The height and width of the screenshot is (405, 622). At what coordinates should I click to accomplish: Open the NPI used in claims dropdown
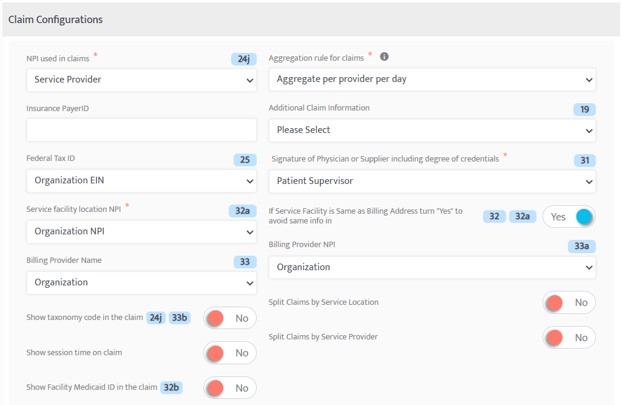pos(142,80)
